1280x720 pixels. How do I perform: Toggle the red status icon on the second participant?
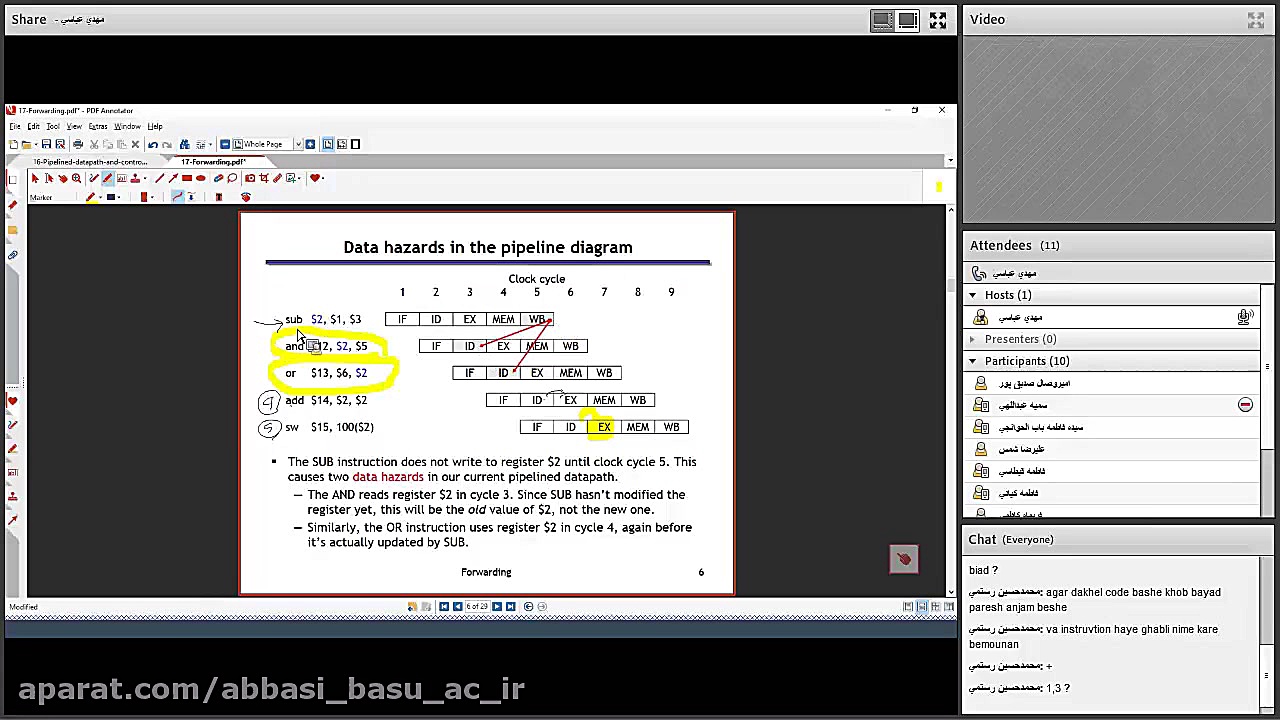pos(1245,405)
